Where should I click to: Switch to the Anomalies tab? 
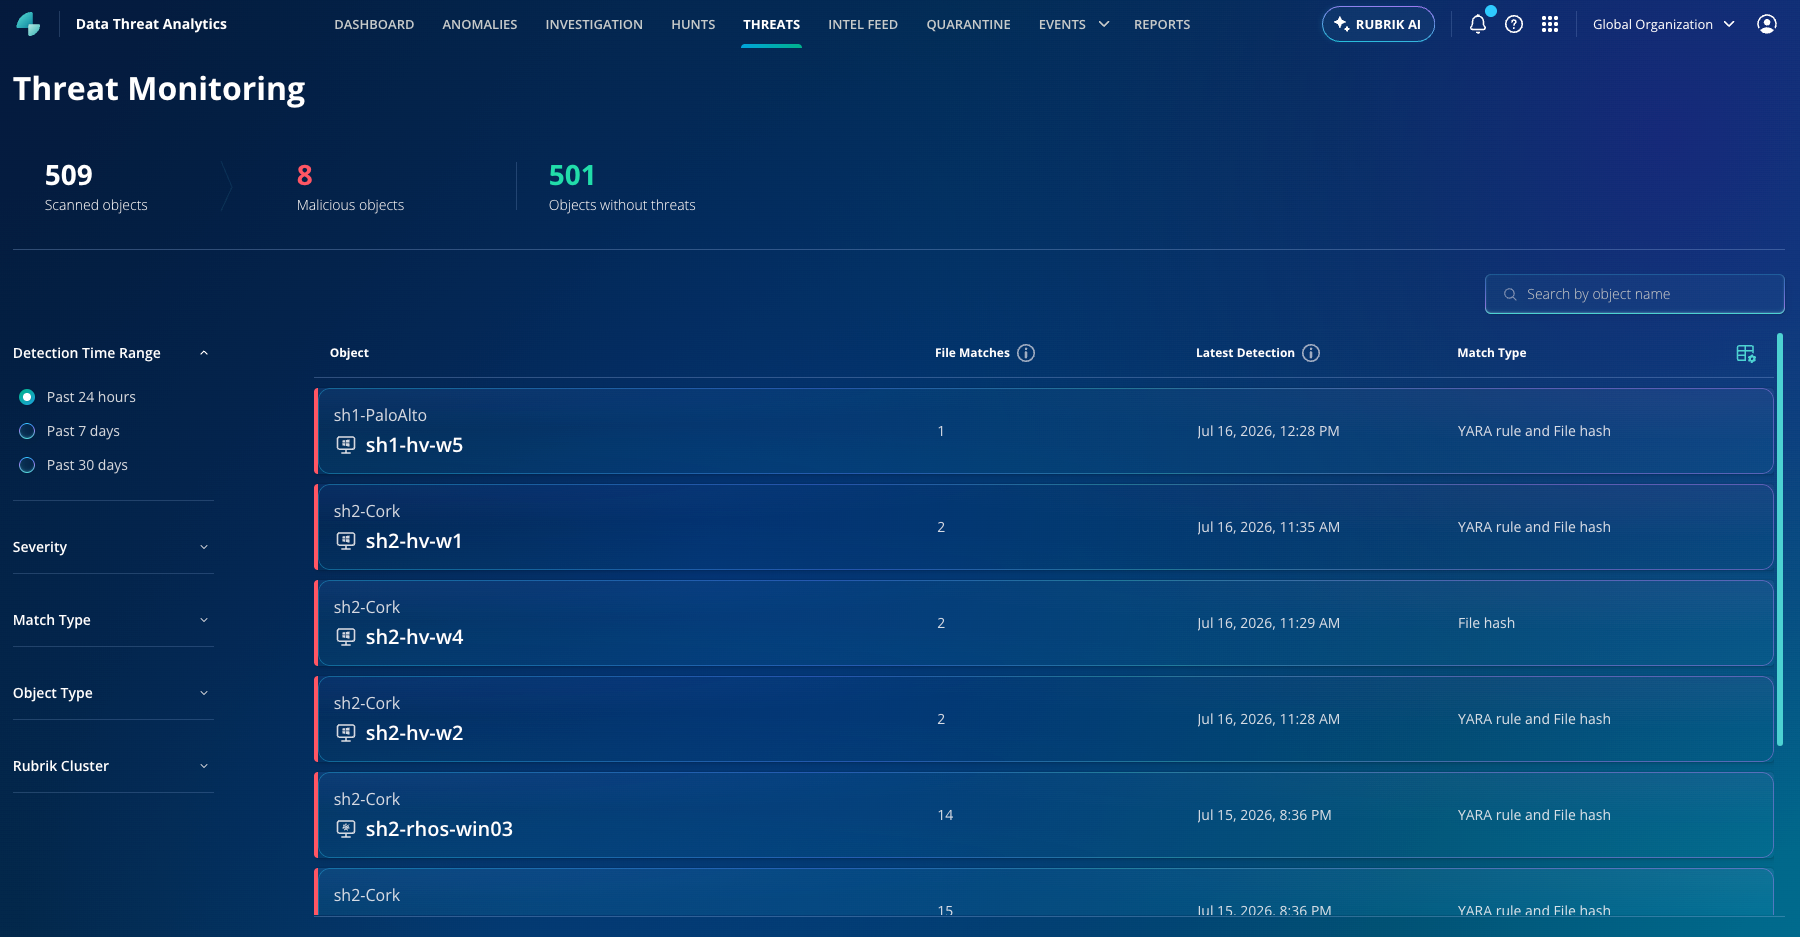480,24
